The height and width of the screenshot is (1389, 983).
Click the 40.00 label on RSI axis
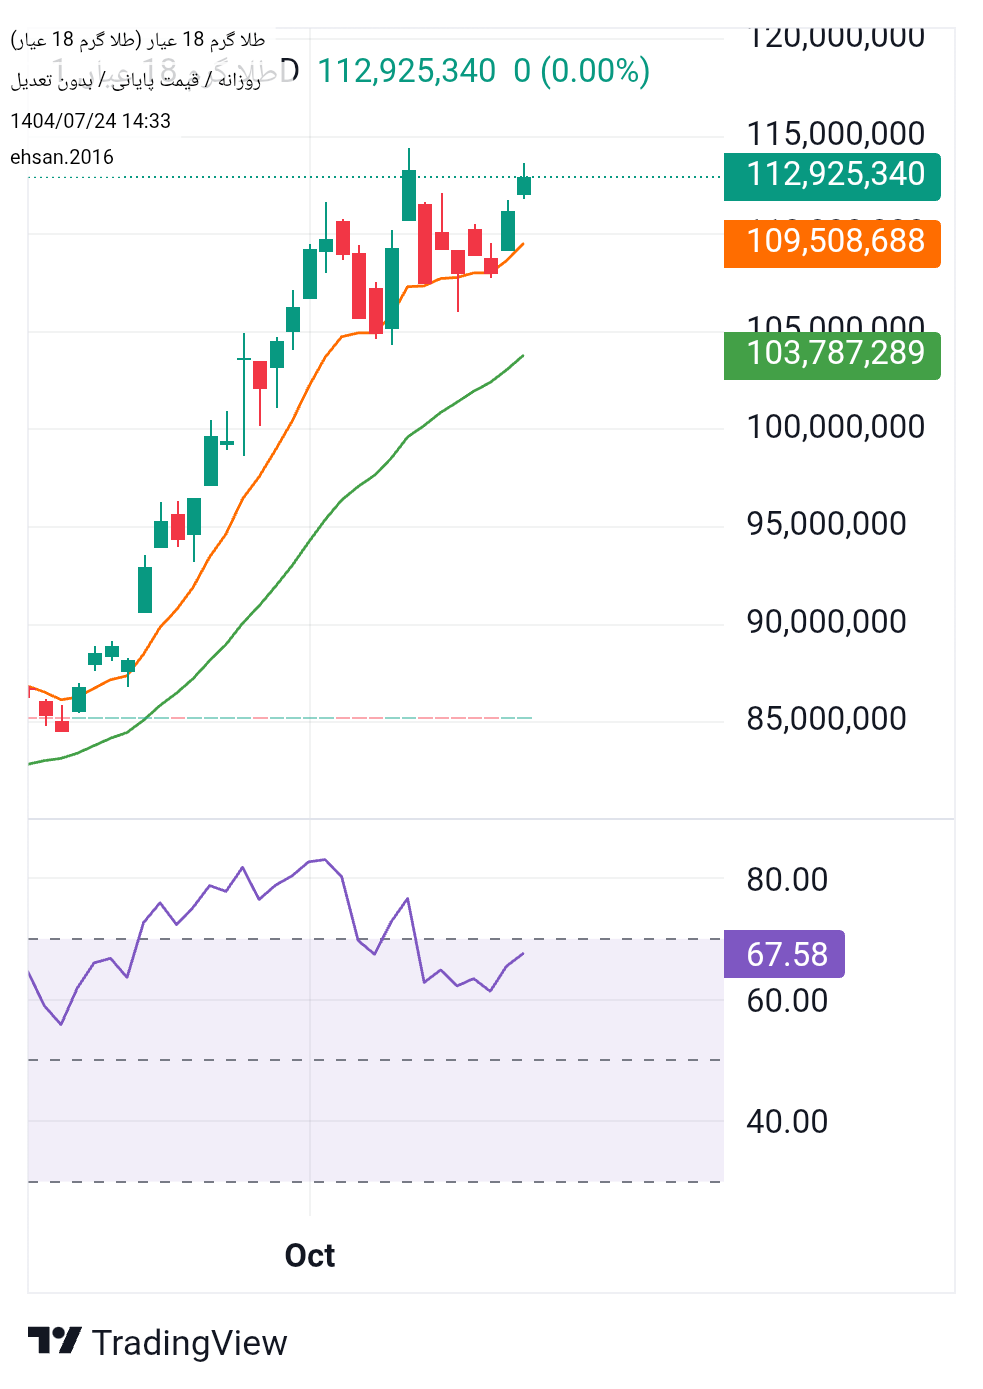pyautogui.click(x=787, y=1121)
